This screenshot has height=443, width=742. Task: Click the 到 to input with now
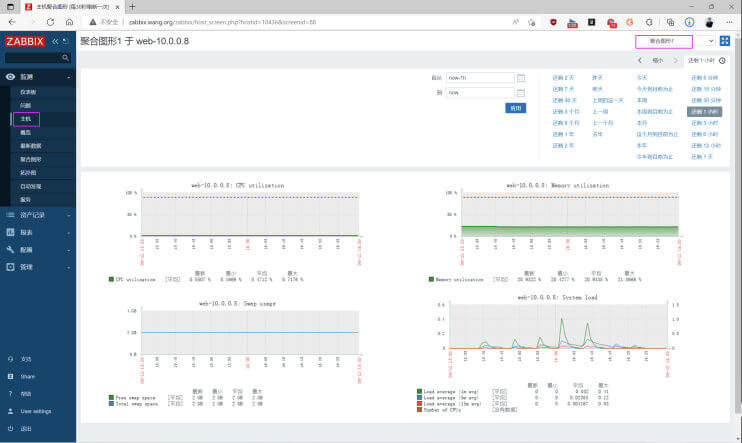480,93
